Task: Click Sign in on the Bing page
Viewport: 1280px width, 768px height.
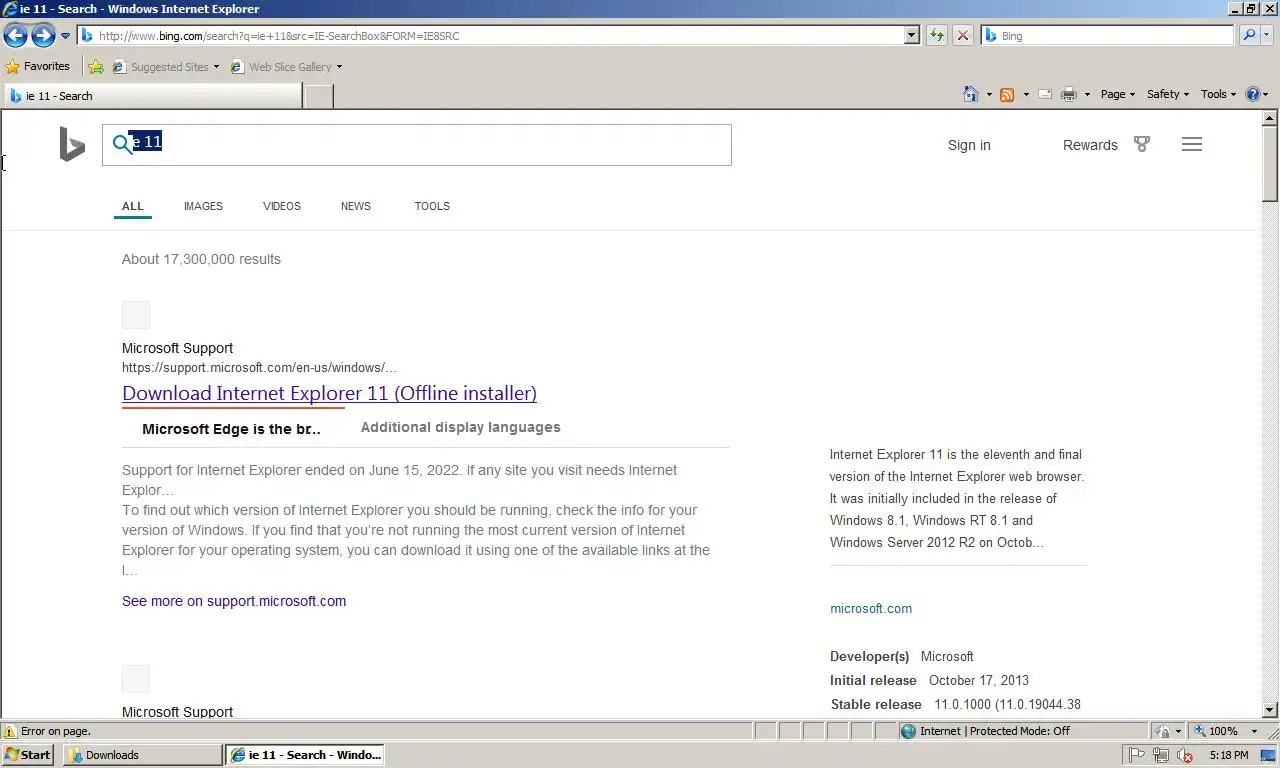Action: pos(969,145)
